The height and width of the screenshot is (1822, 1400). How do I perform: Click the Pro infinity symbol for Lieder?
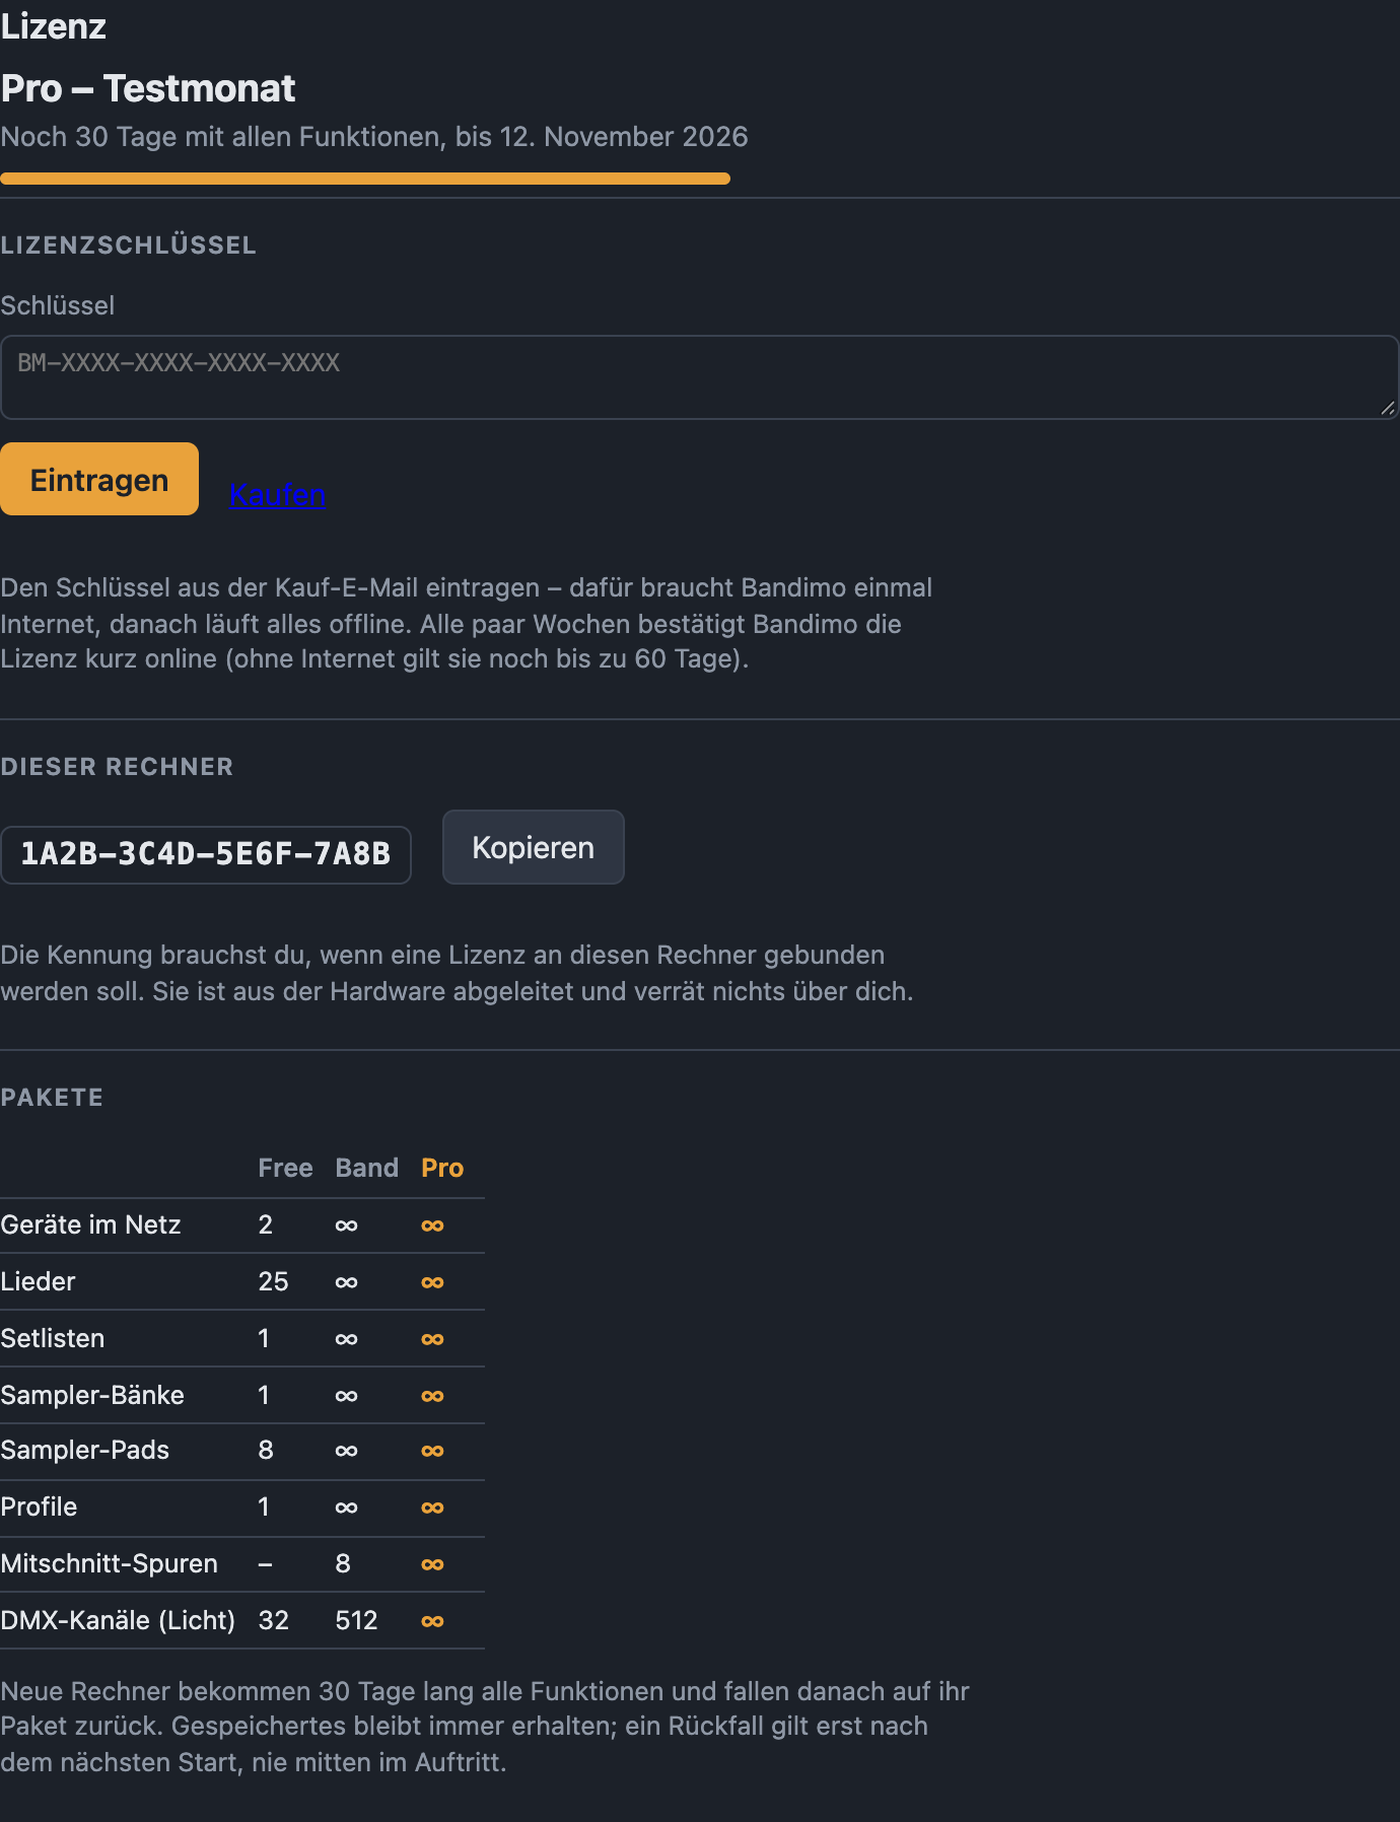click(432, 1282)
